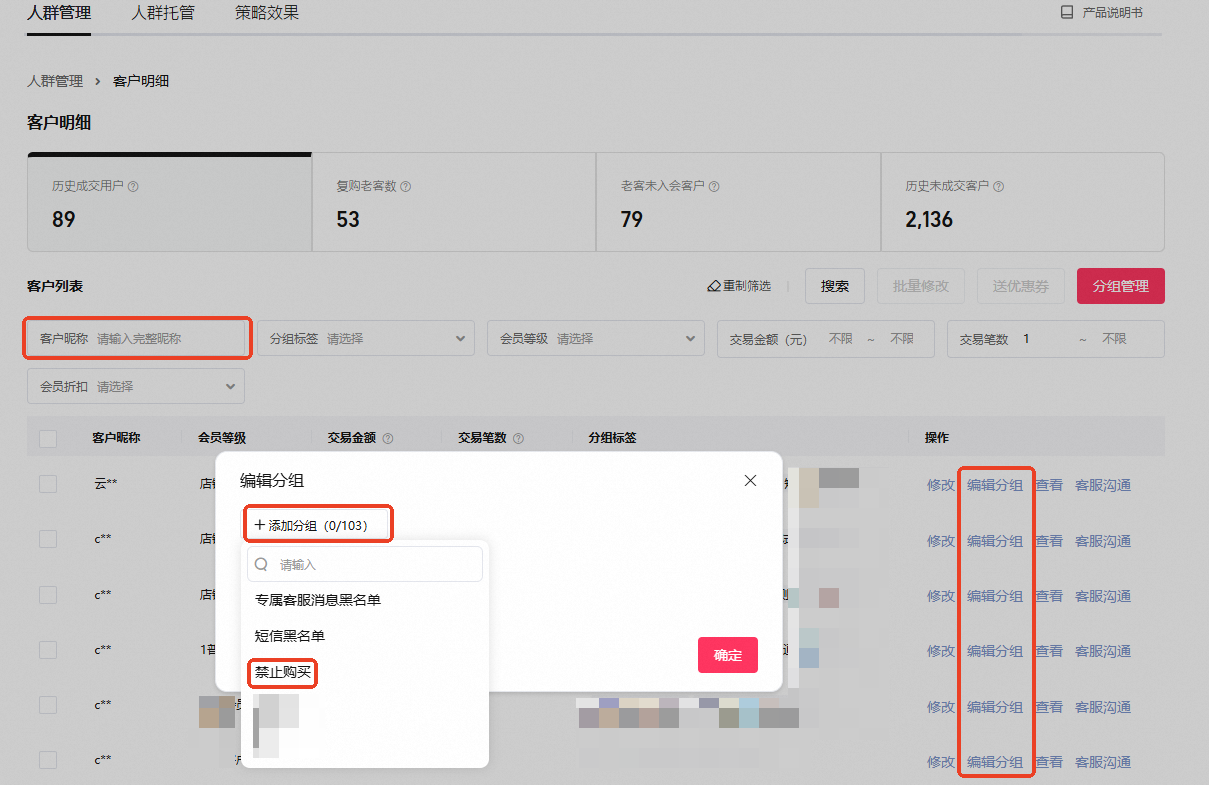
Task: Click the 搜索 button
Action: tap(835, 286)
